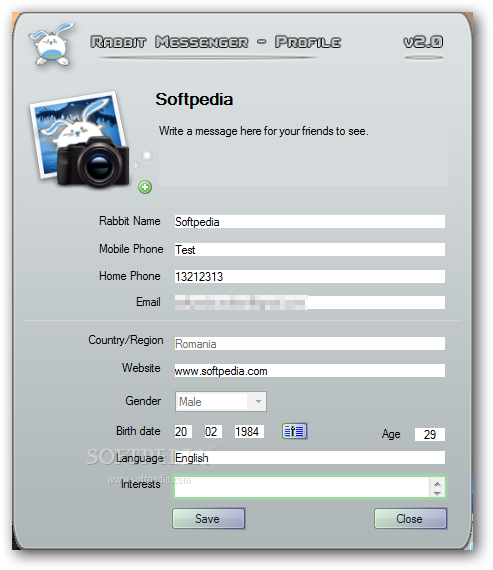
Task: Click the profile picture camera thumbnail
Action: pos(80,140)
